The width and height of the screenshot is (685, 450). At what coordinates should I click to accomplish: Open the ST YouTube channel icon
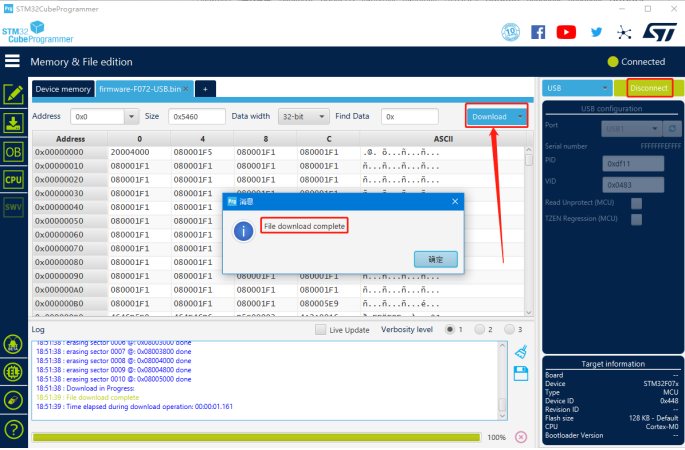[x=566, y=32]
